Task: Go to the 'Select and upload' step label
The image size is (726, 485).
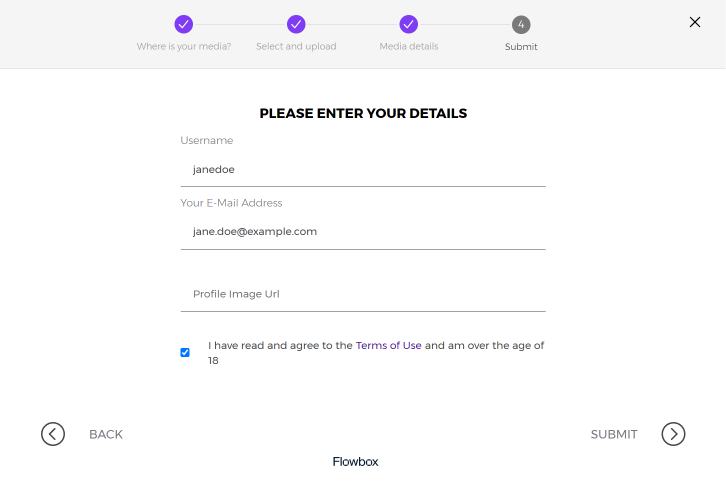Action: (x=296, y=46)
